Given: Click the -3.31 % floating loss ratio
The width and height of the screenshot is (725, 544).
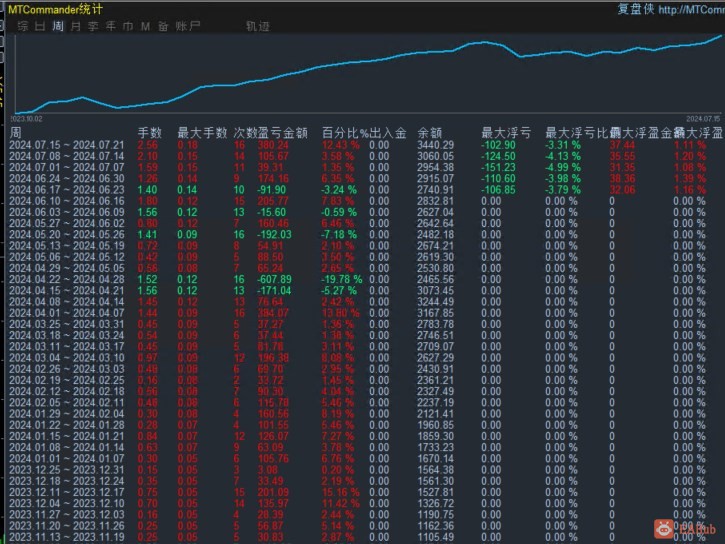Looking at the screenshot, I should [563, 145].
